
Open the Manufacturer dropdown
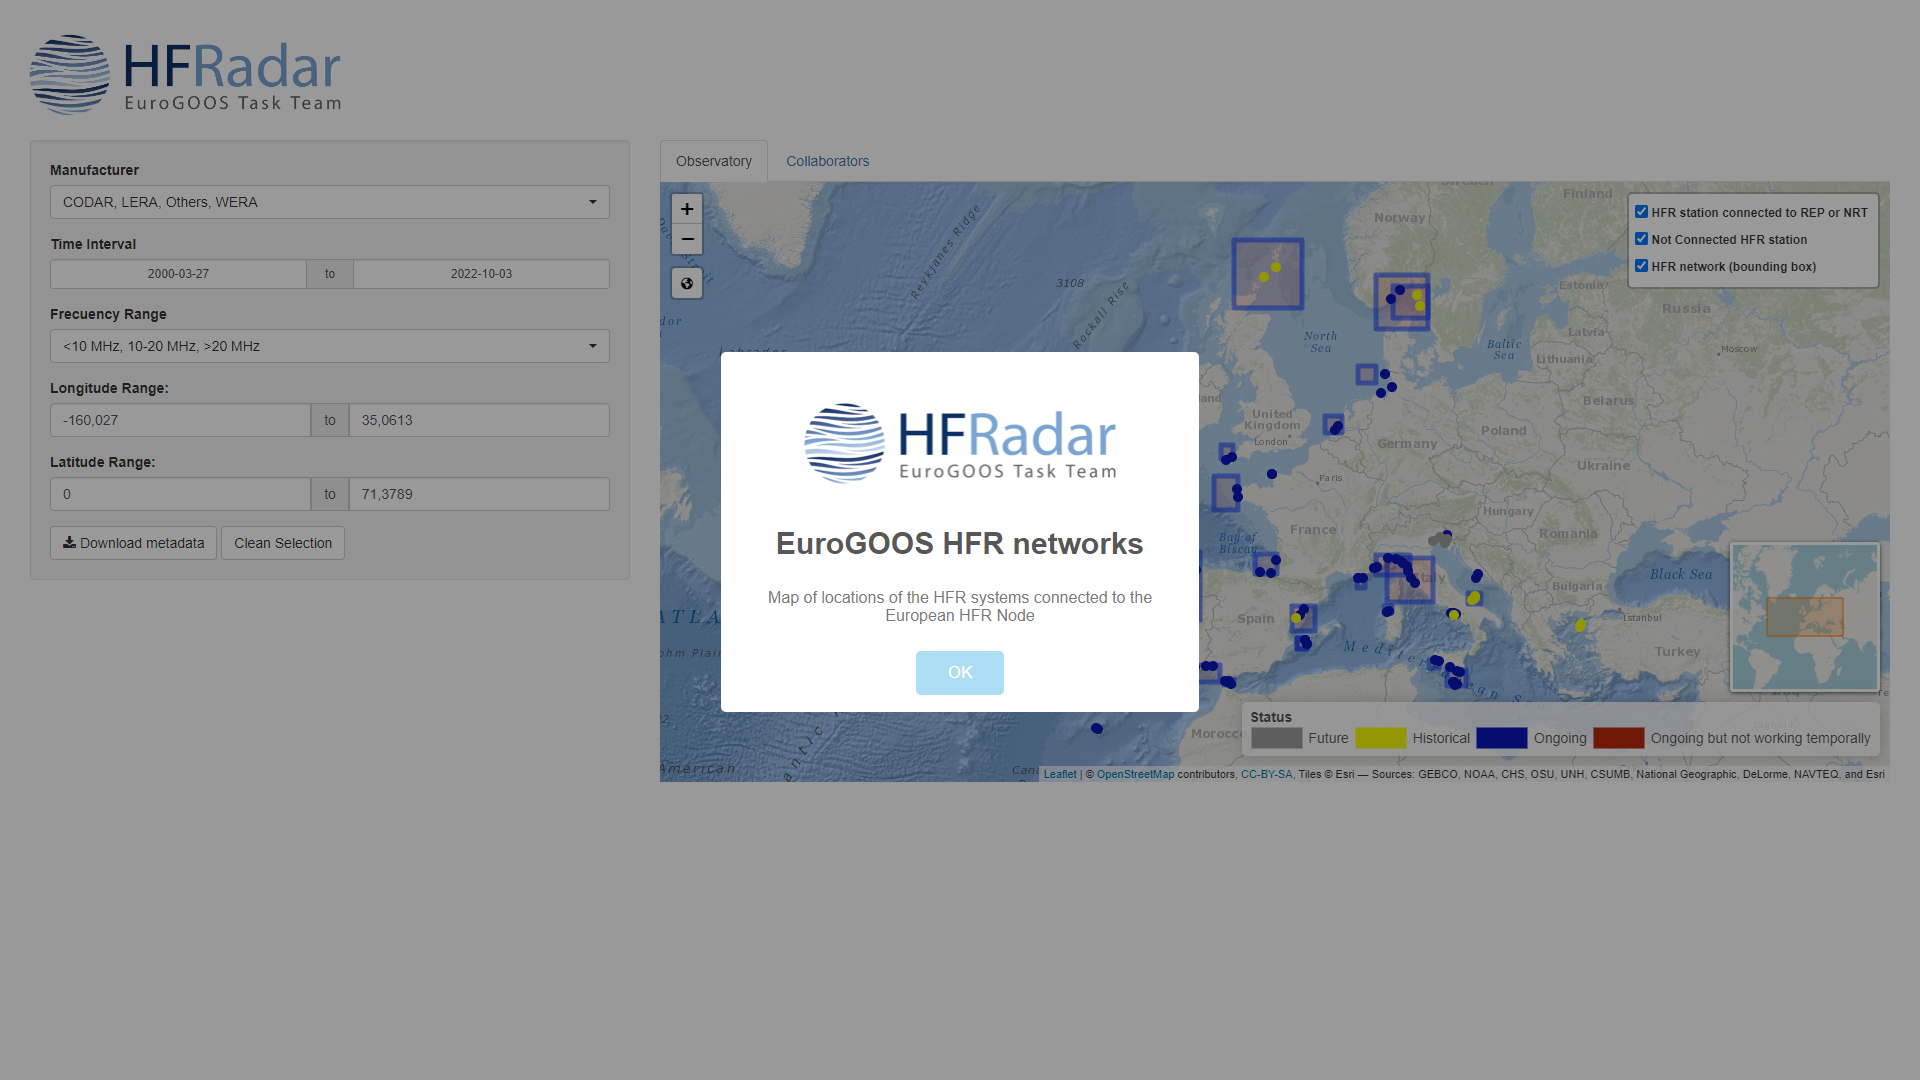pos(330,202)
